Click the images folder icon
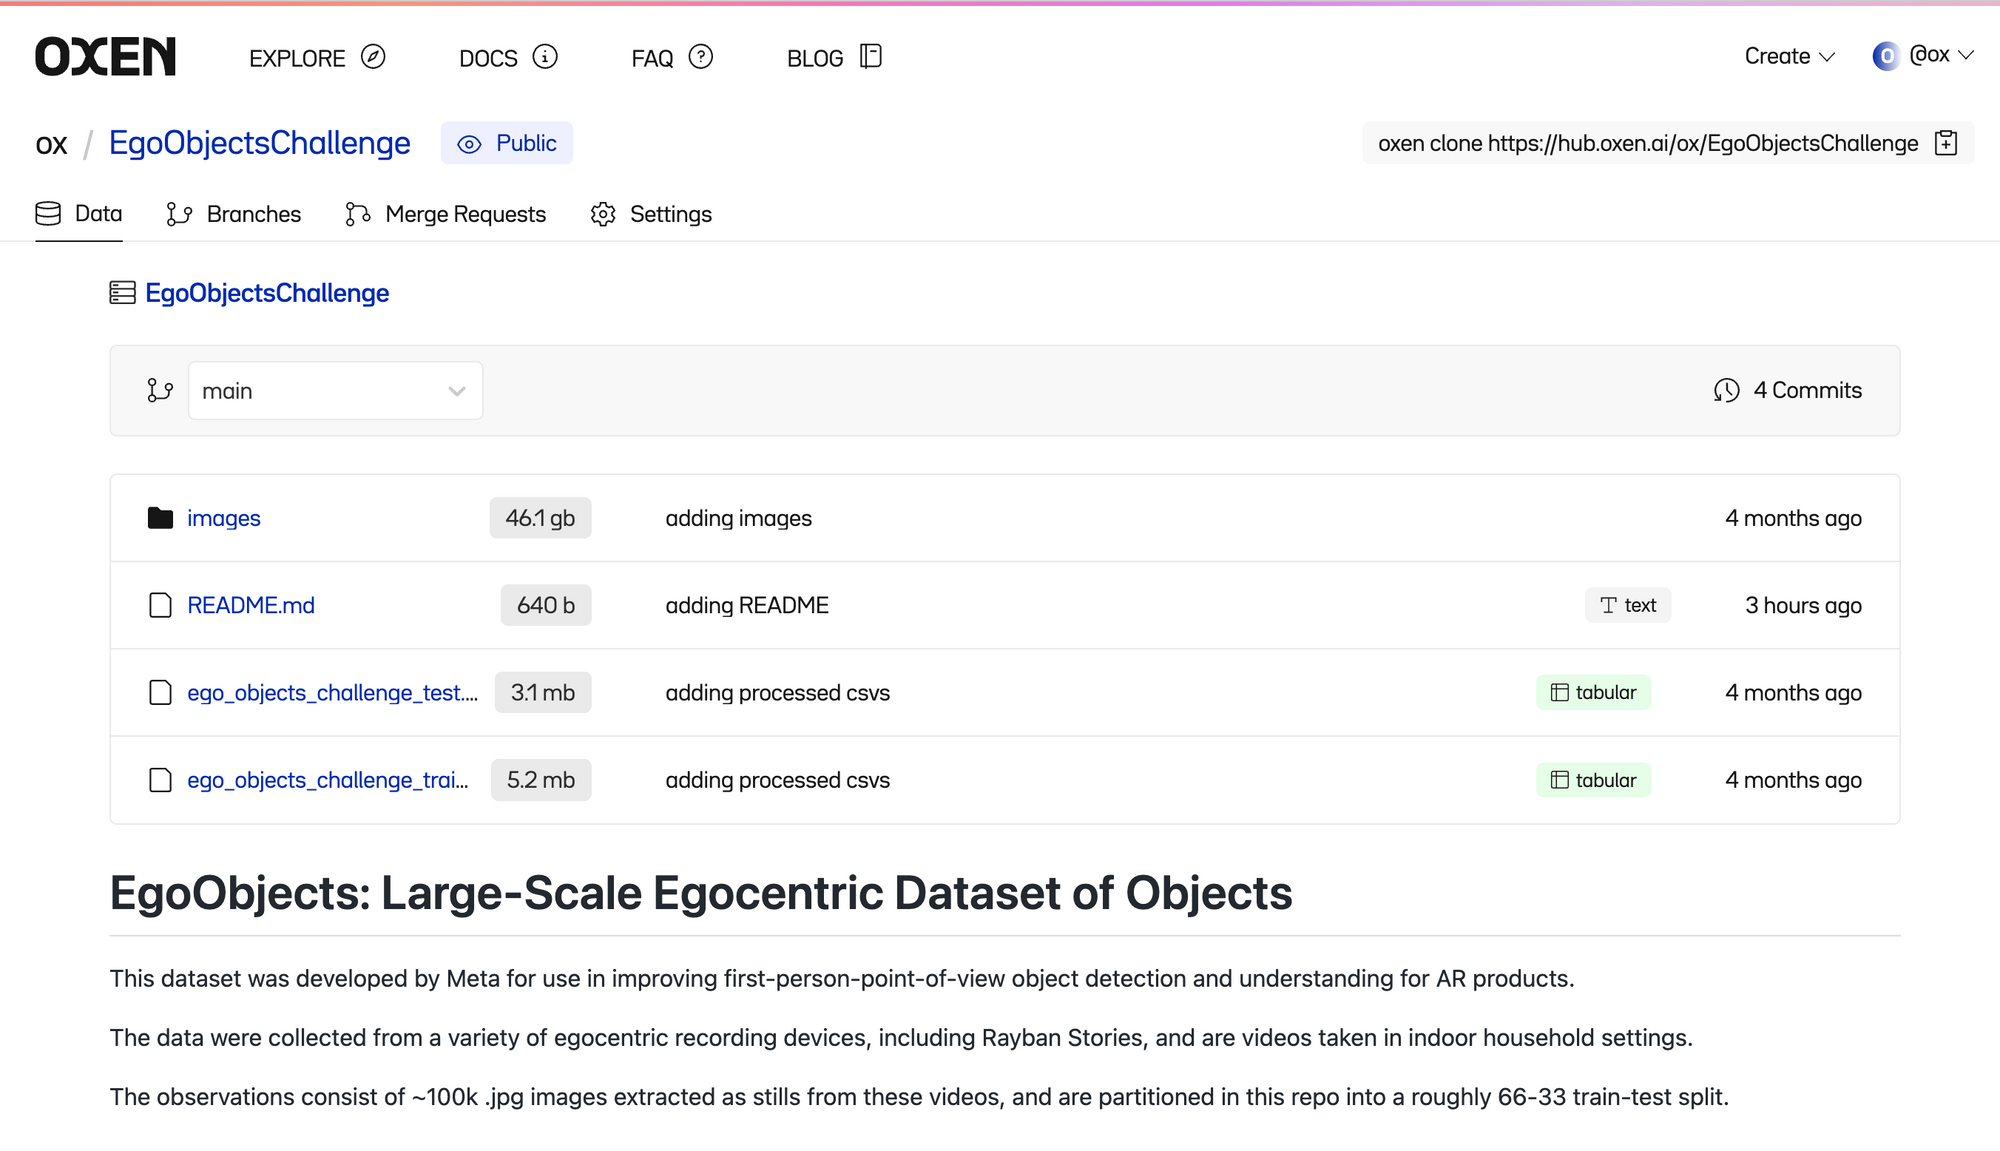This screenshot has height=1151, width=2000. click(x=160, y=518)
